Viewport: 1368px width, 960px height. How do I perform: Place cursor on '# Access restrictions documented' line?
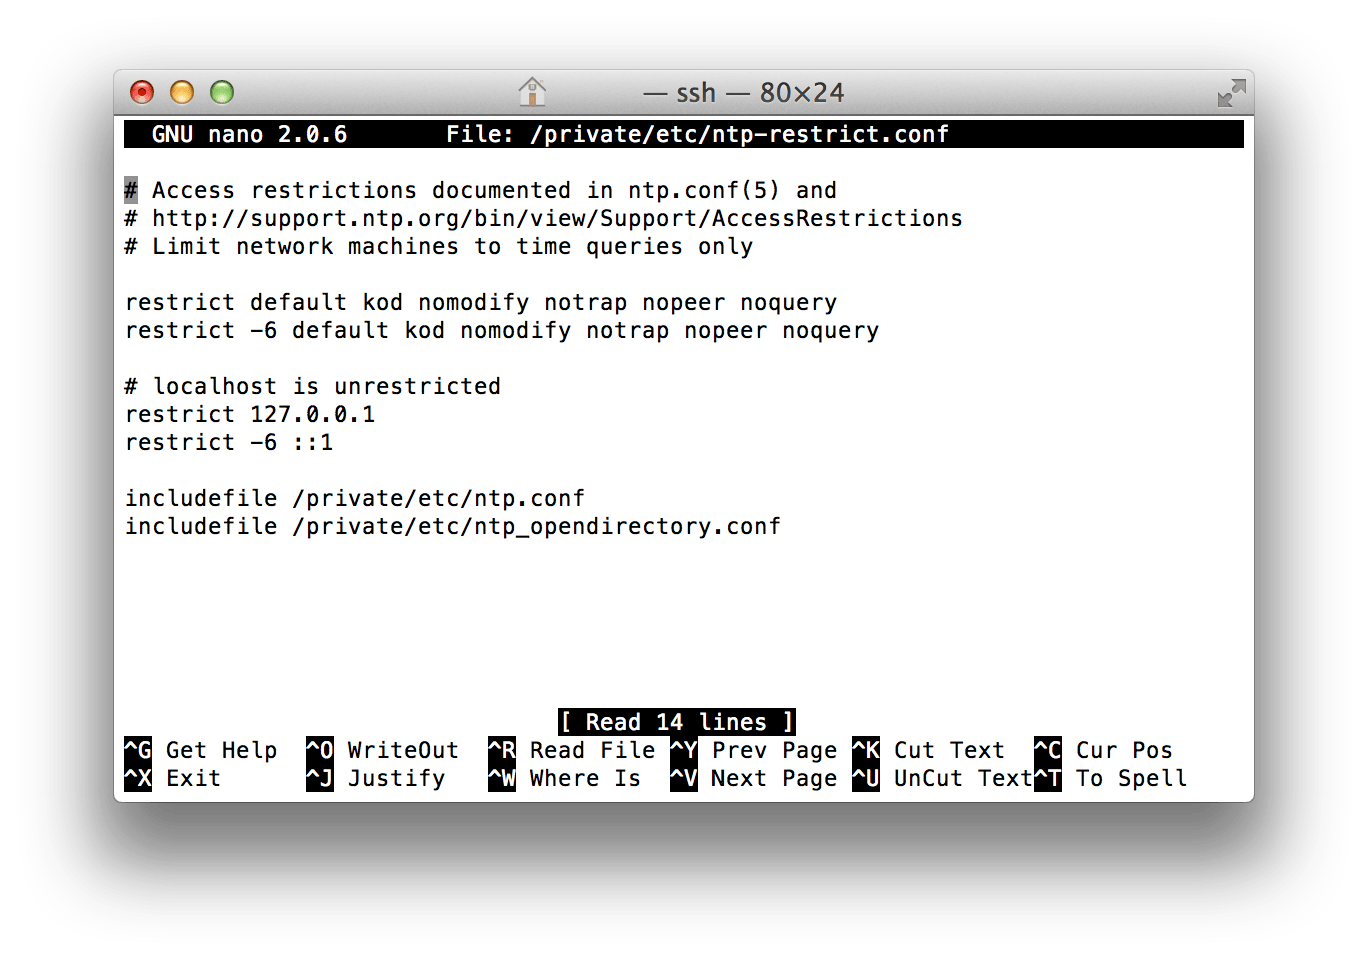click(481, 190)
